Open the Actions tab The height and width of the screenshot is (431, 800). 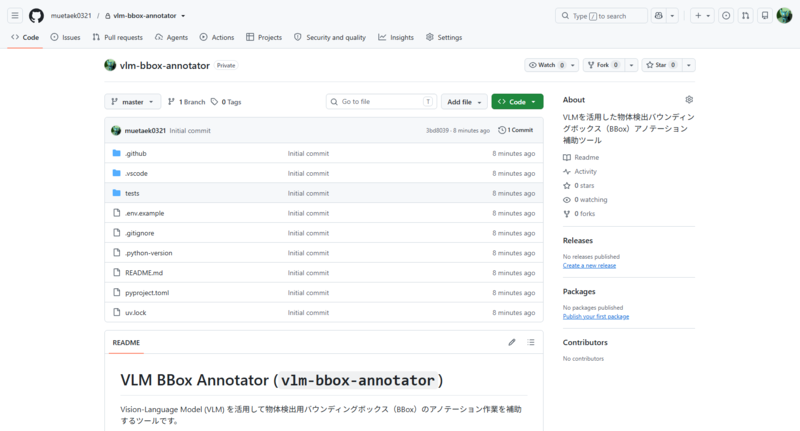point(217,37)
